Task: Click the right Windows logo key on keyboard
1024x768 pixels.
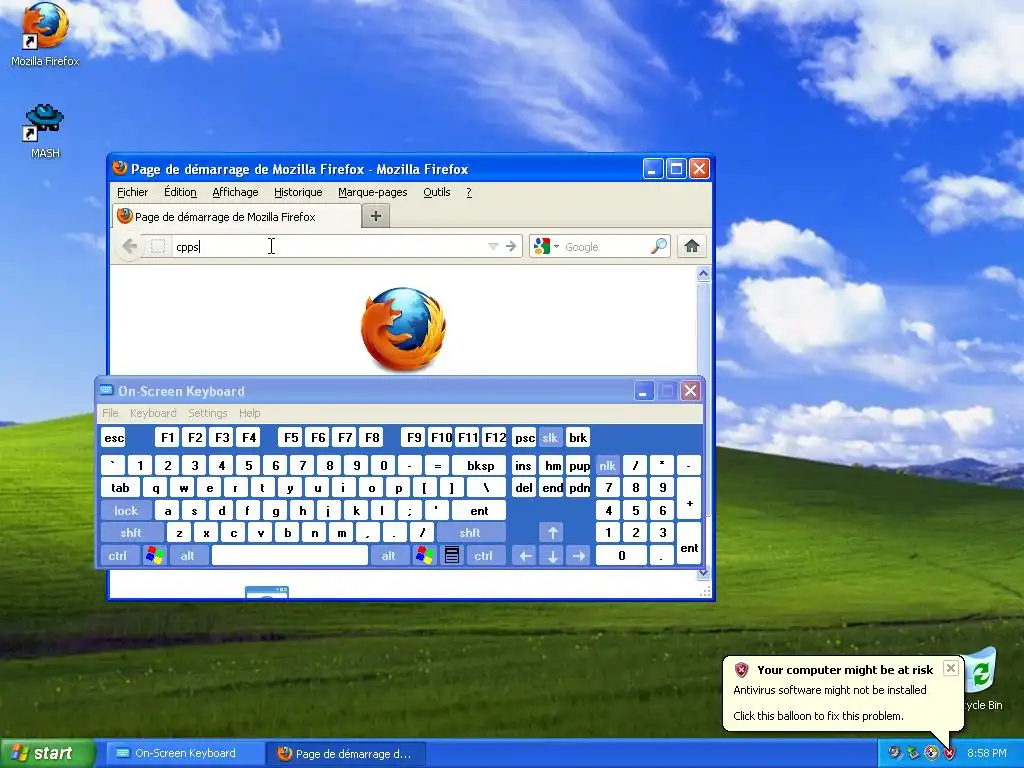Action: point(424,556)
